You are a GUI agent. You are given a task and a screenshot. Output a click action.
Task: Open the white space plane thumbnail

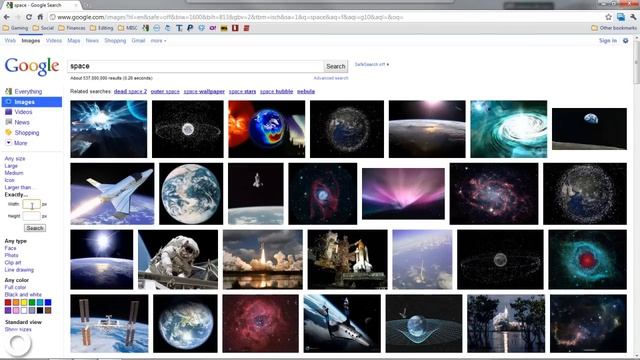112,194
